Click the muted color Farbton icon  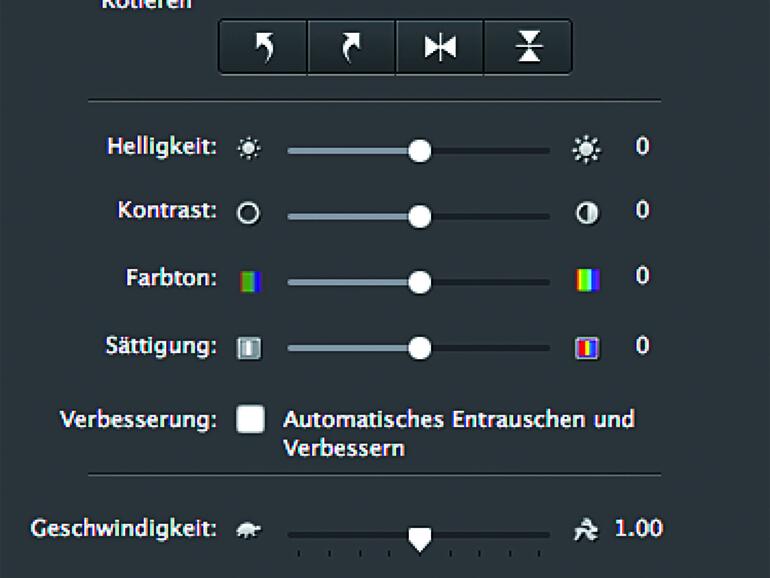[249, 282]
